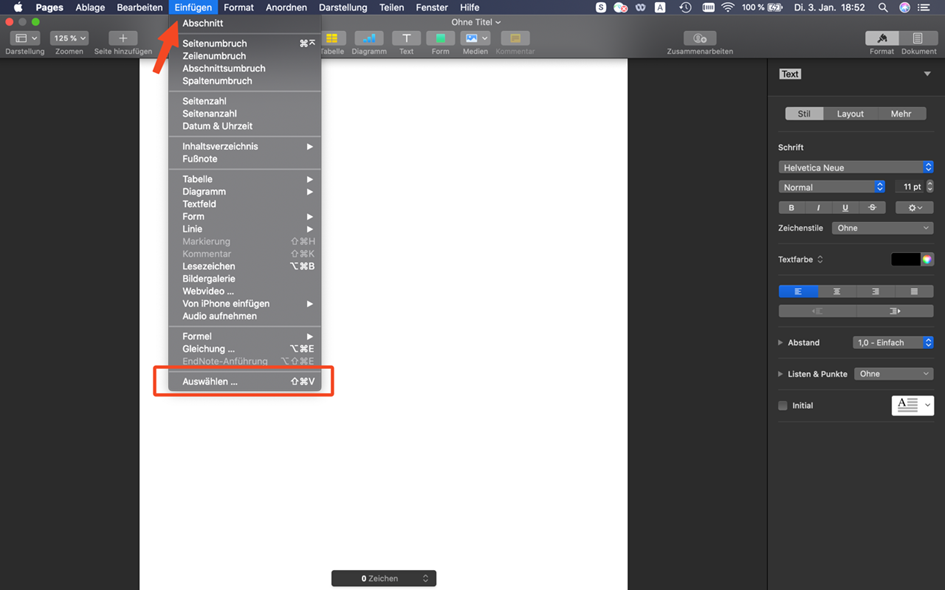Click the Zusammenarbeiten toolbar icon
This screenshot has width=945, height=590.
[700, 38]
